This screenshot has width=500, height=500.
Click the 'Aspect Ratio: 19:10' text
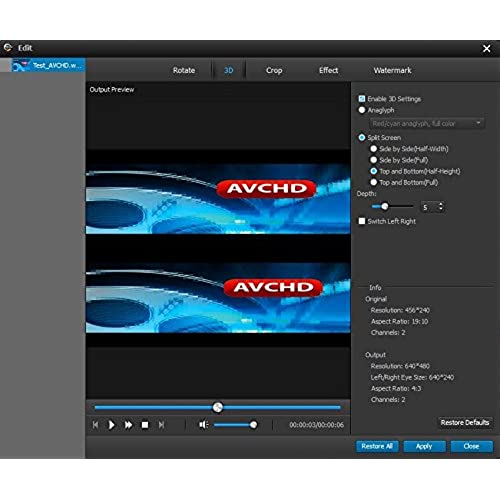click(x=399, y=321)
